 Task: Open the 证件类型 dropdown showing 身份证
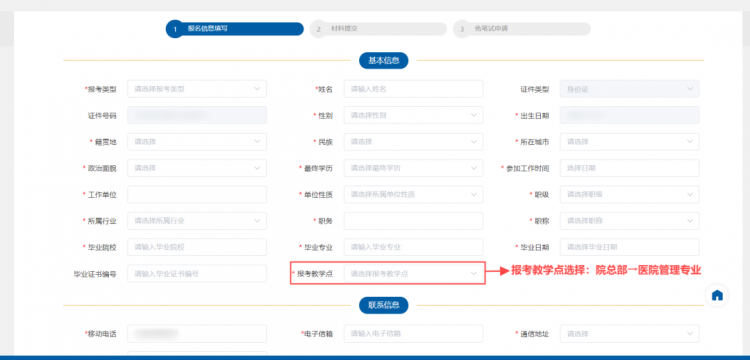pyautogui.click(x=629, y=89)
